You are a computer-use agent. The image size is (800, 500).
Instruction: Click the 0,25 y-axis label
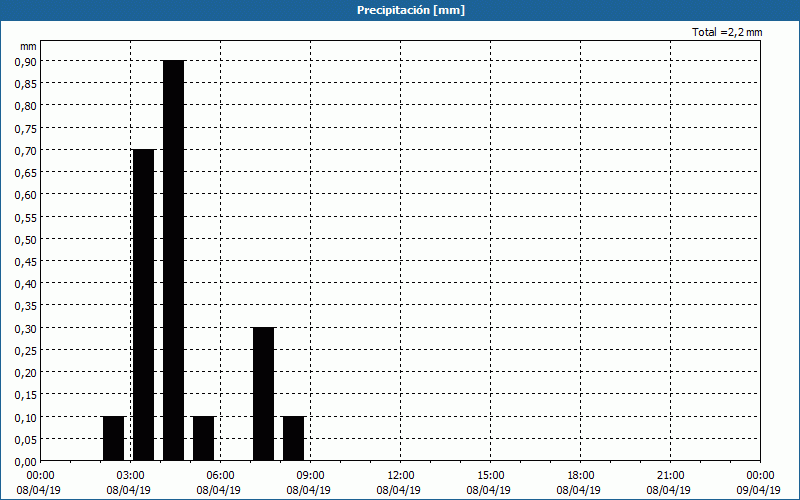26,351
